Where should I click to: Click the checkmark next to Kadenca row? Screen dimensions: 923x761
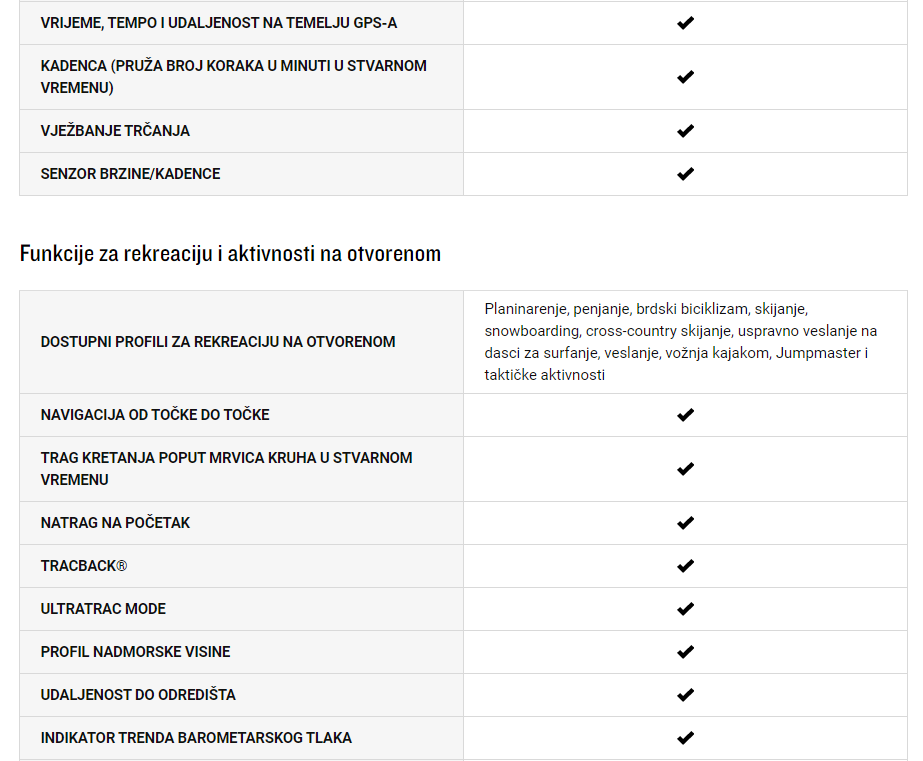pyautogui.click(x=685, y=77)
